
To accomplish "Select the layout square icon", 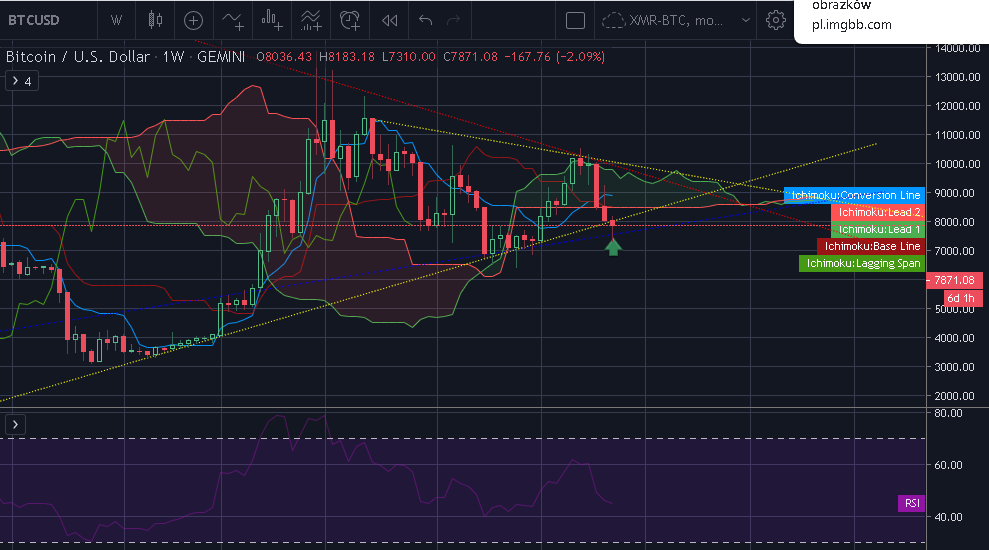I will pyautogui.click(x=575, y=21).
